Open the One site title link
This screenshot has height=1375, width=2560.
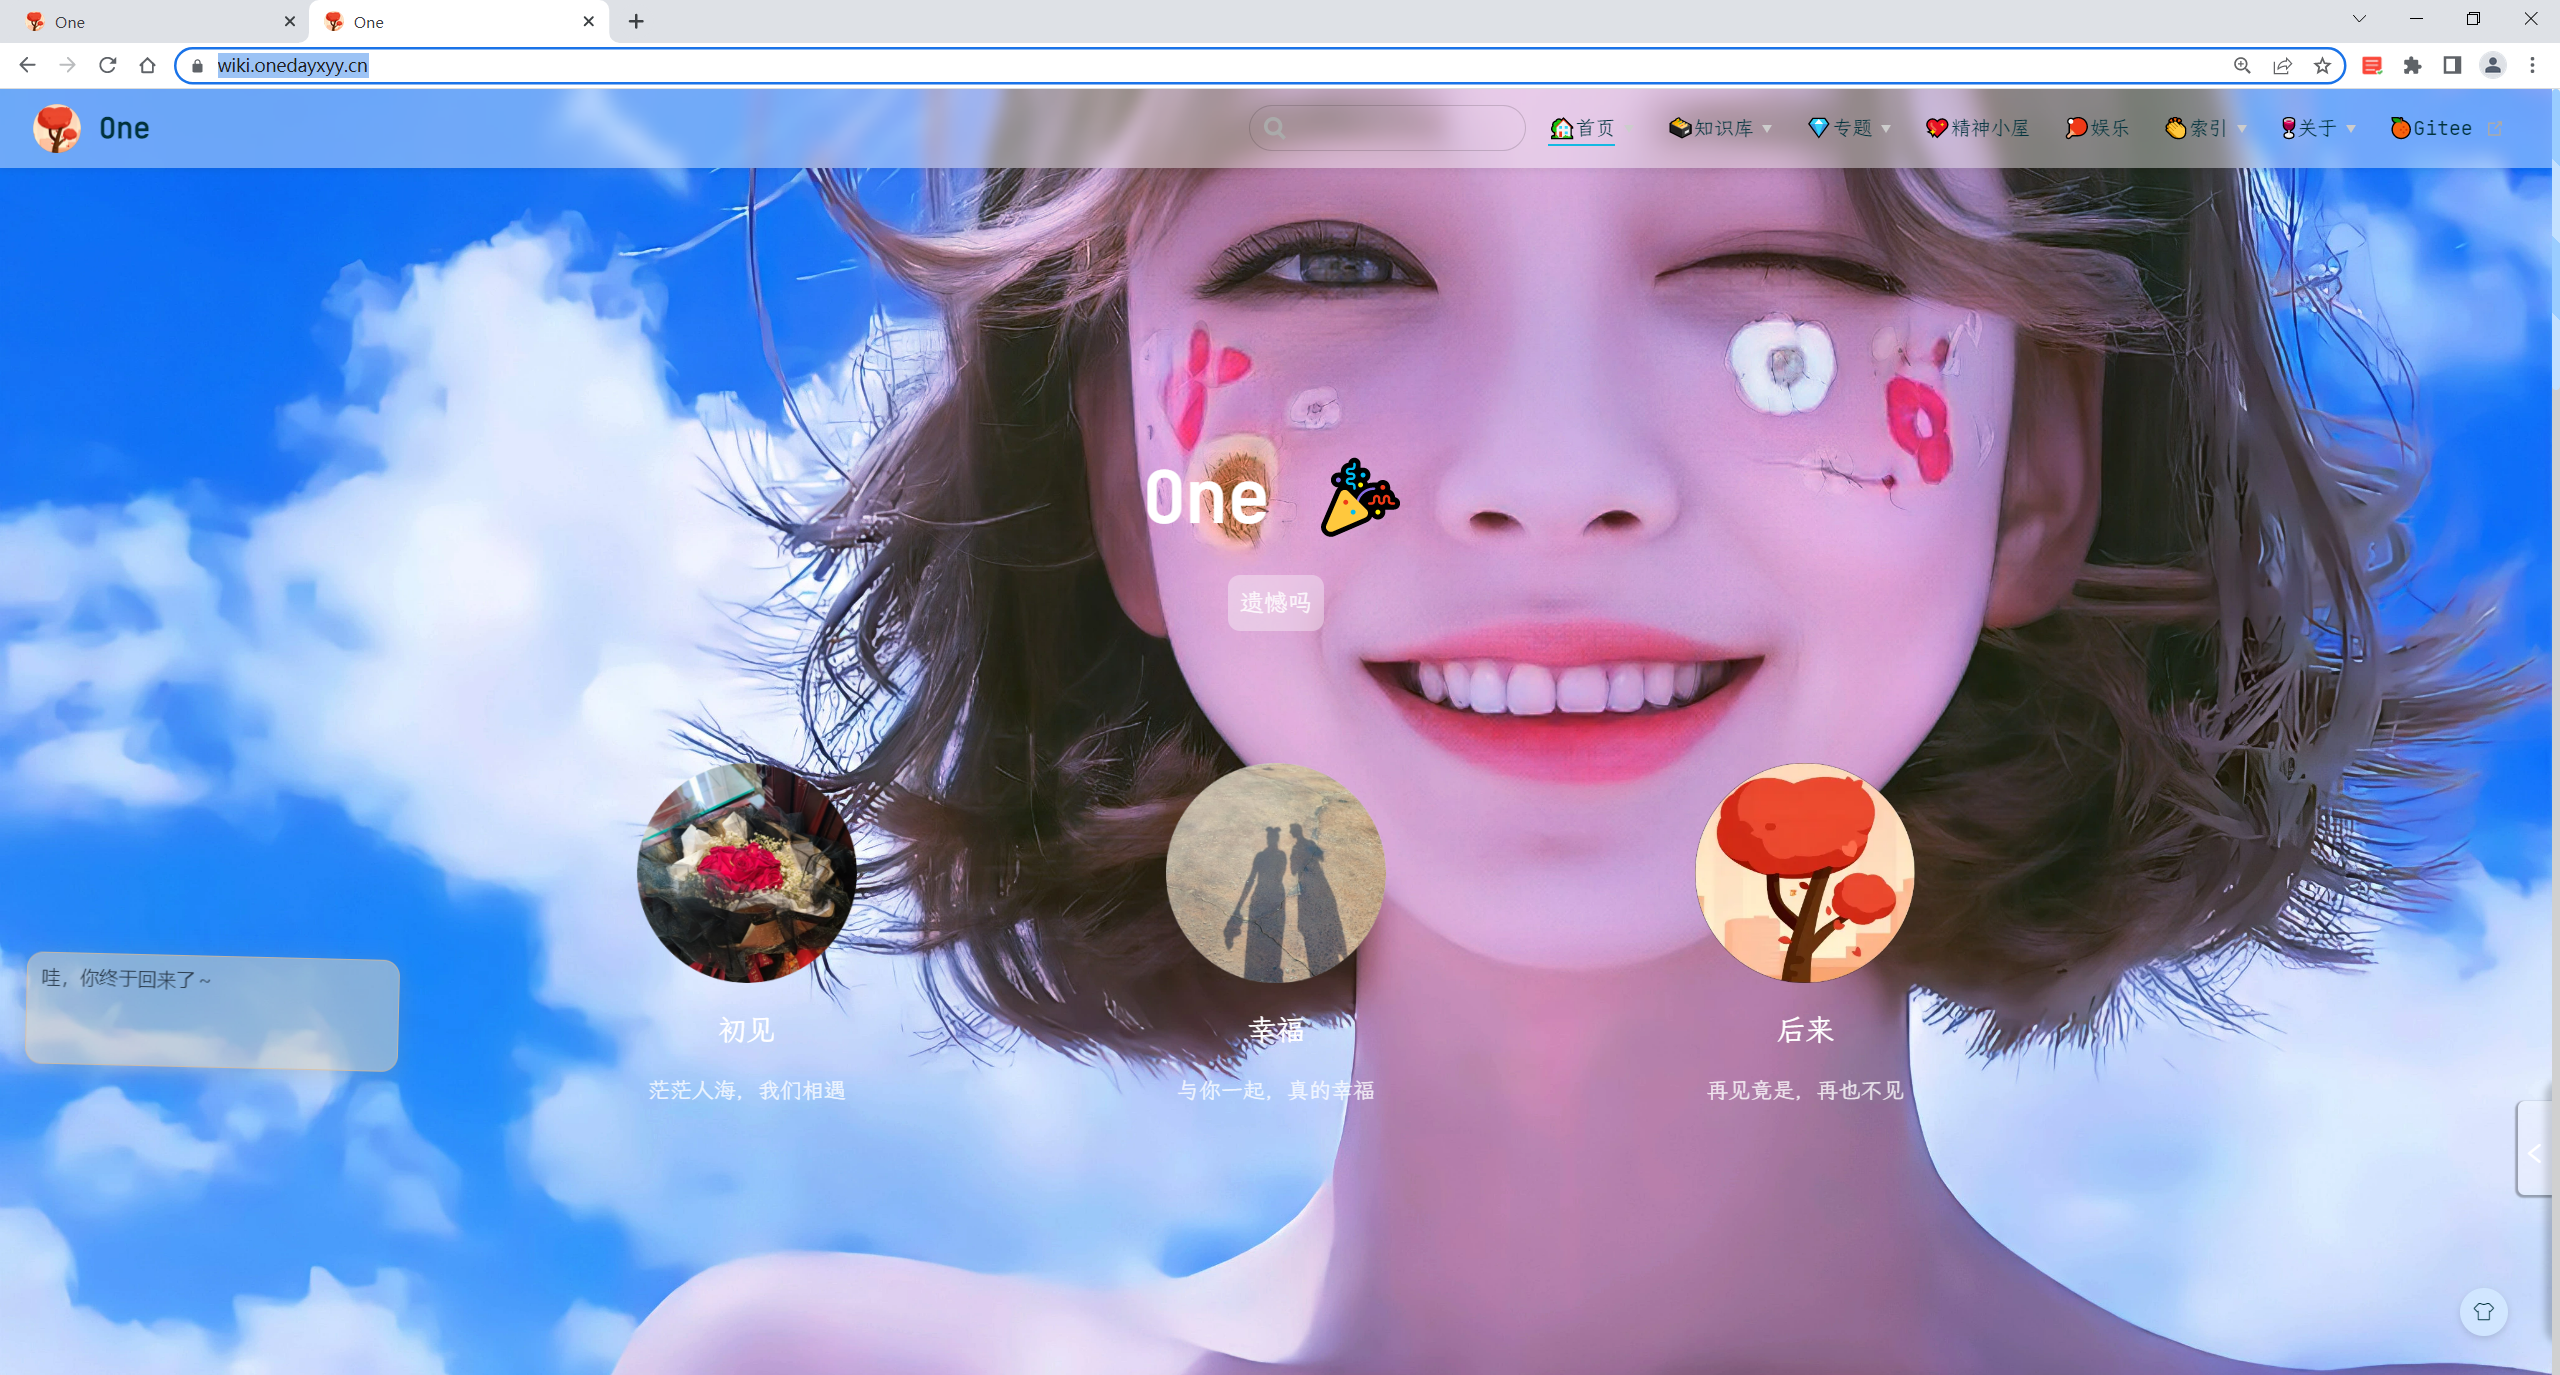point(124,128)
